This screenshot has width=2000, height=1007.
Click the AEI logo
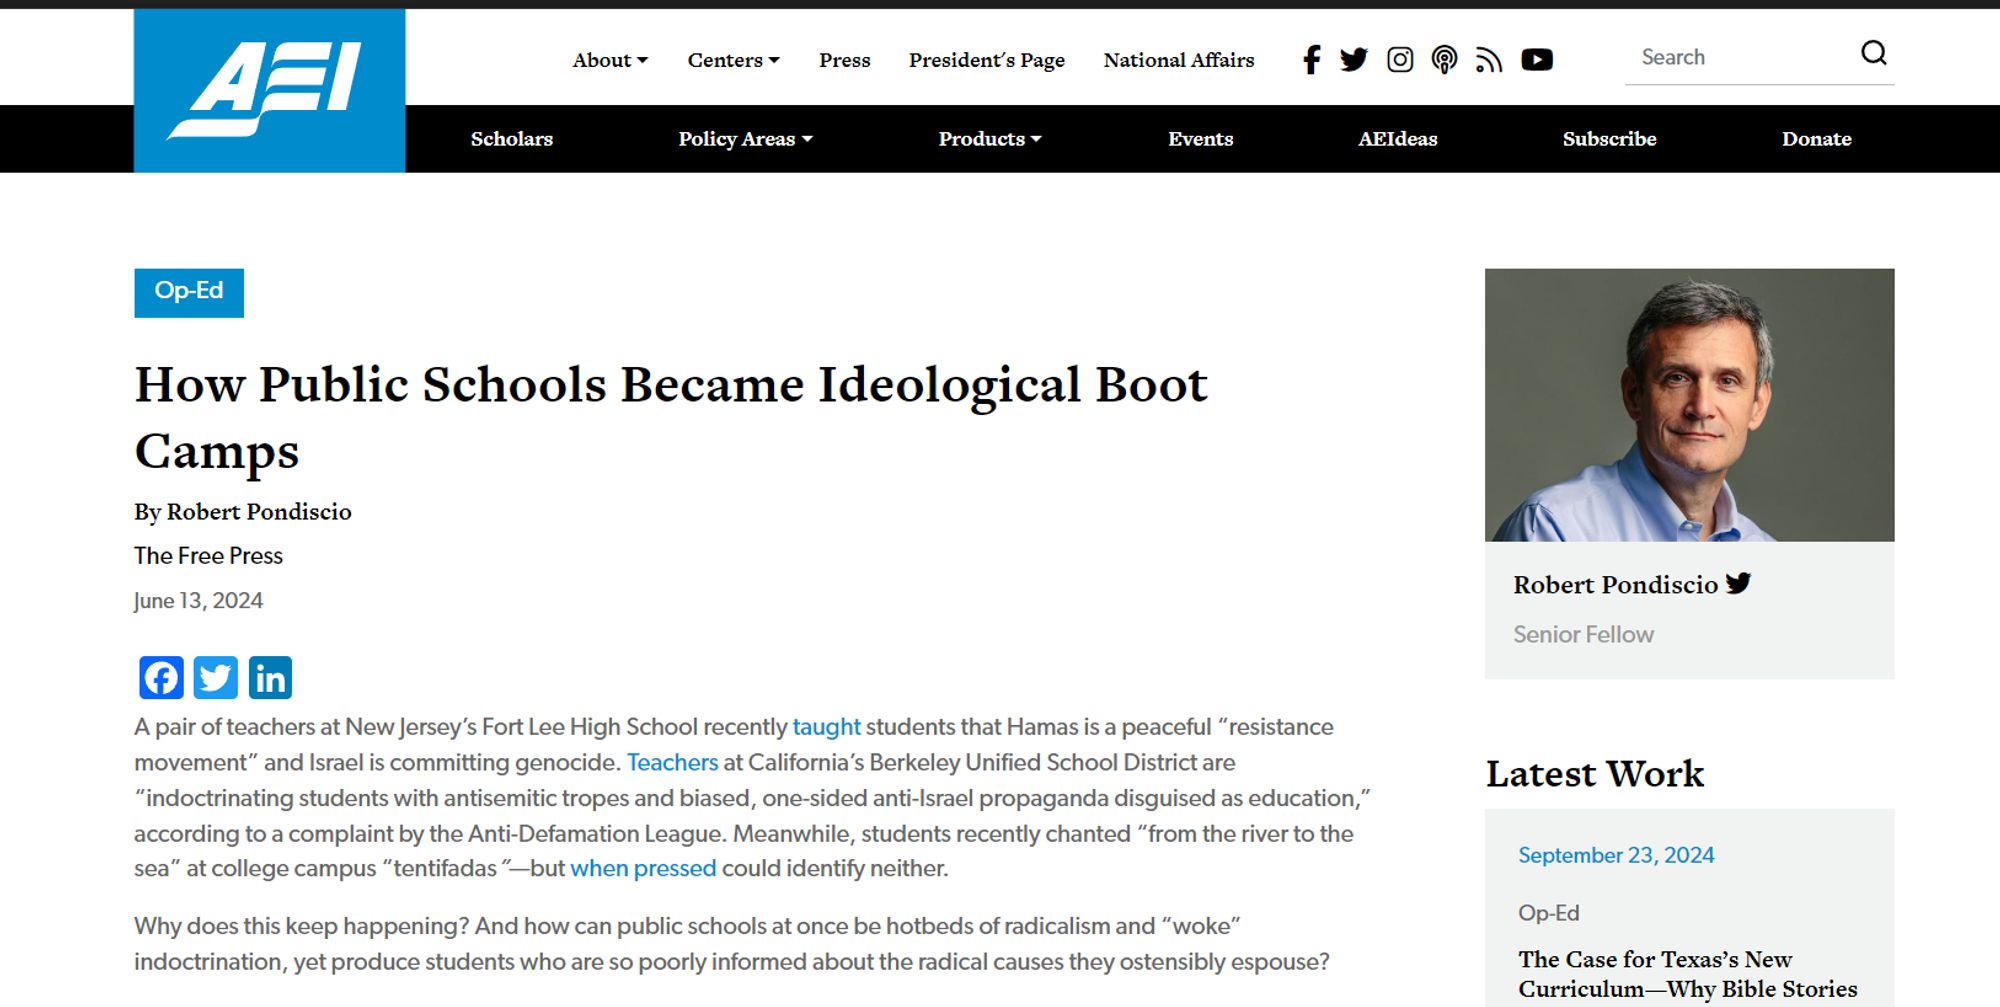tap(269, 90)
